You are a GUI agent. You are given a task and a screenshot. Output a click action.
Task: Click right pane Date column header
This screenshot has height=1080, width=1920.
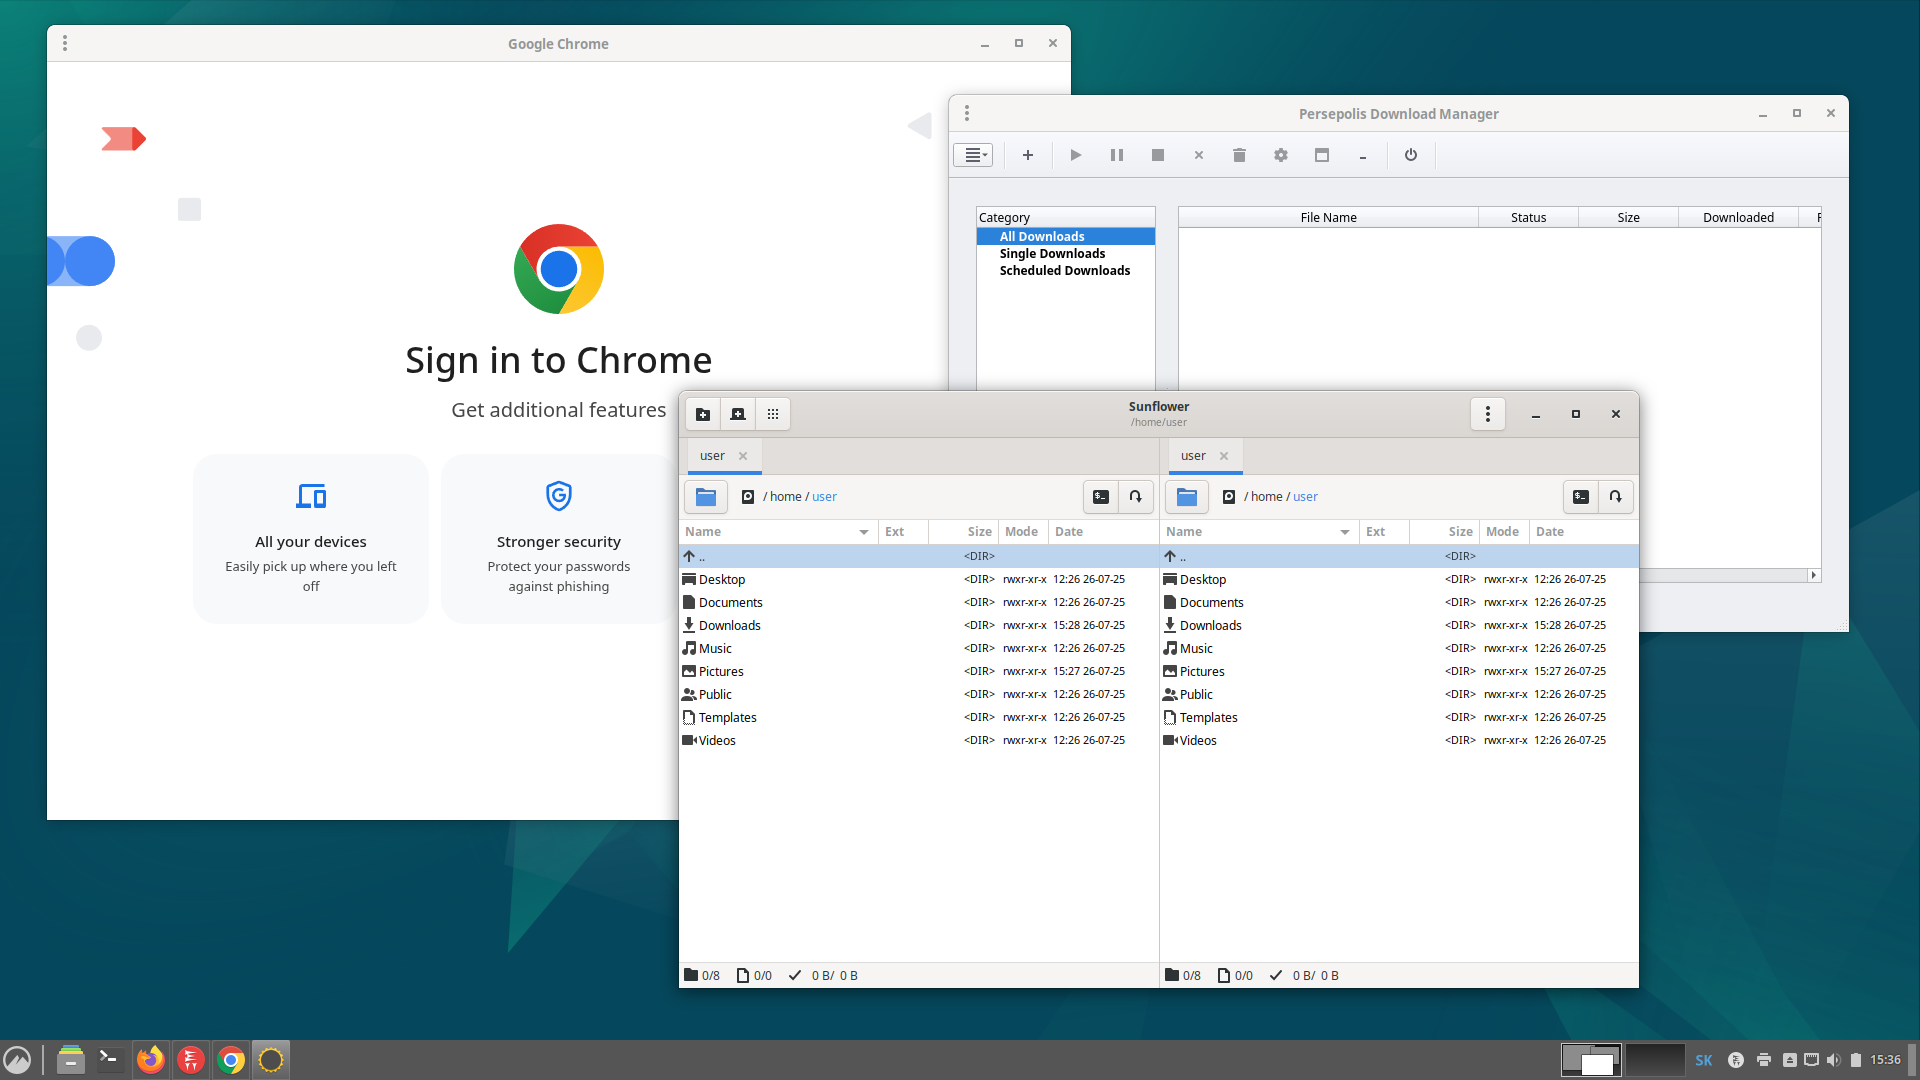(1583, 532)
